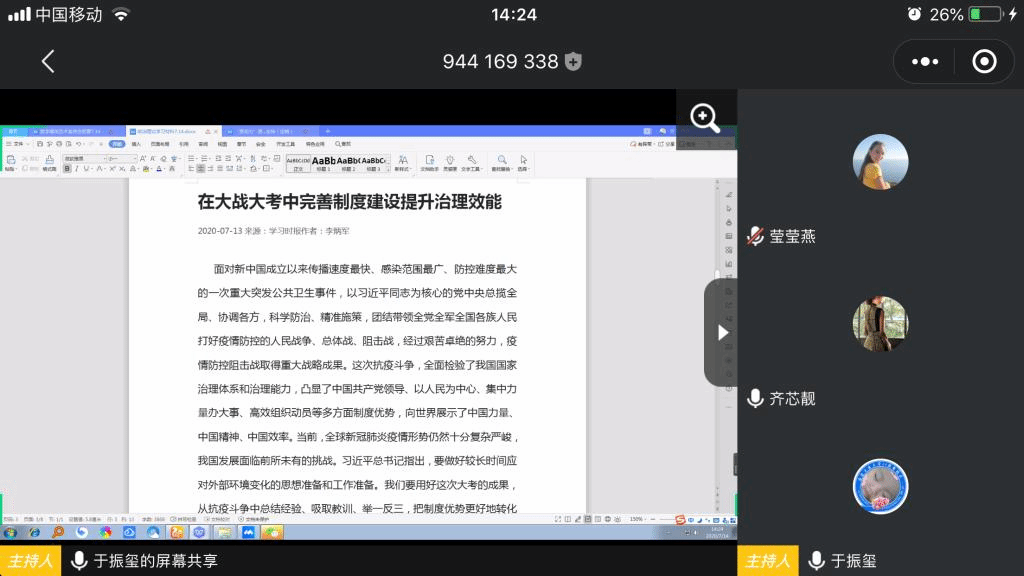The width and height of the screenshot is (1024, 576).
Task: Tap the mini program close circle button
Action: (984, 61)
